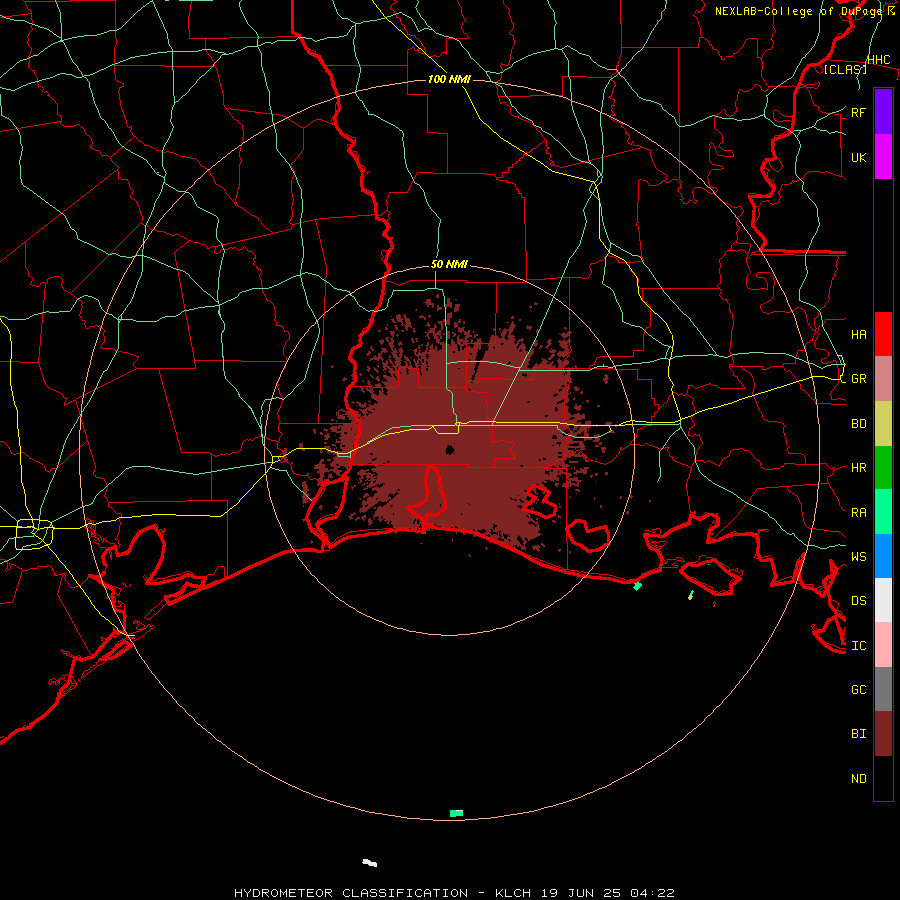Click the WS blue legend swatch
900x900 pixels.
point(883,556)
